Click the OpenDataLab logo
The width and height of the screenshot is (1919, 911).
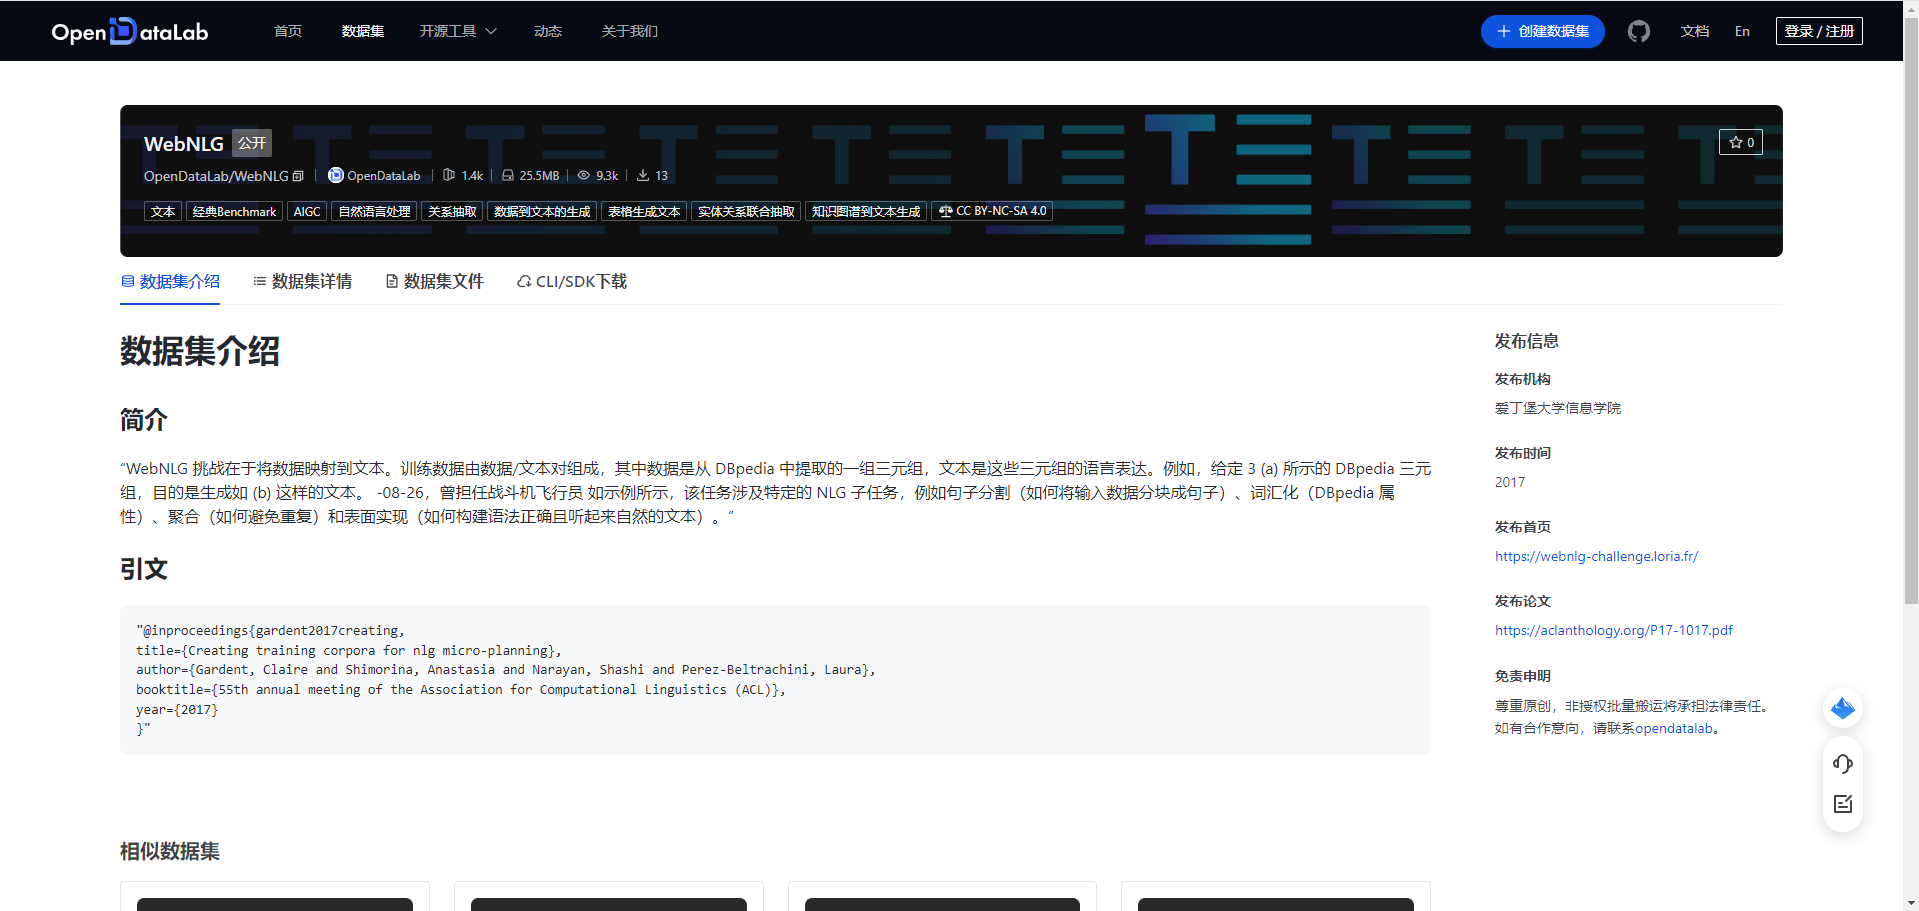(x=130, y=31)
